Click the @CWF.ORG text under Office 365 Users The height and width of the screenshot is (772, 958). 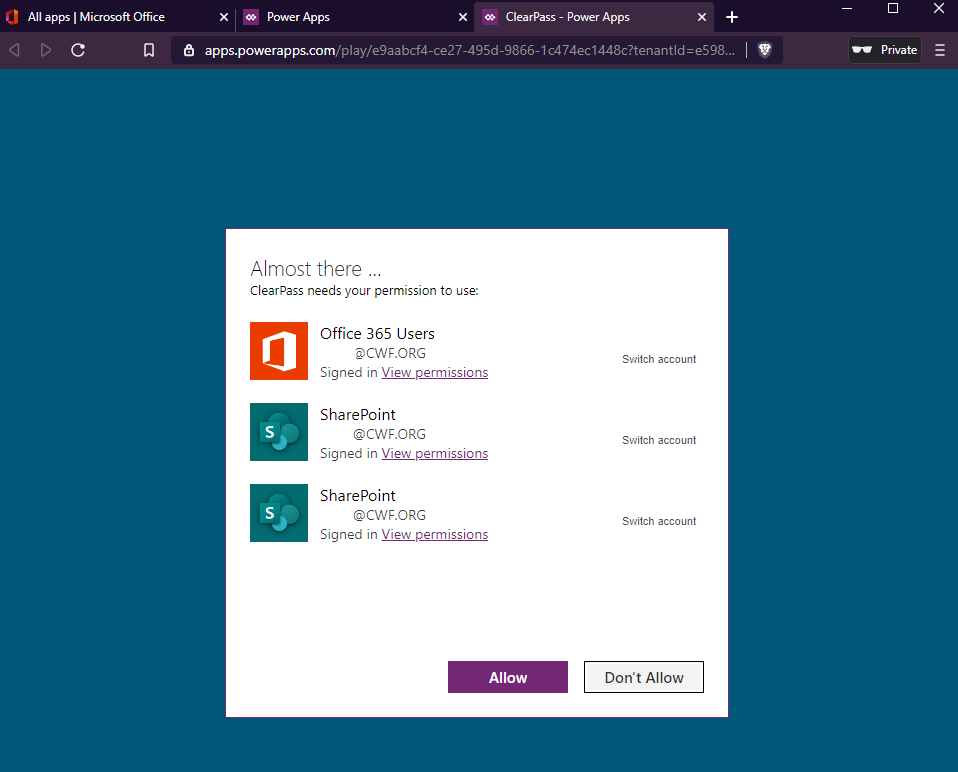pyautogui.click(x=390, y=353)
